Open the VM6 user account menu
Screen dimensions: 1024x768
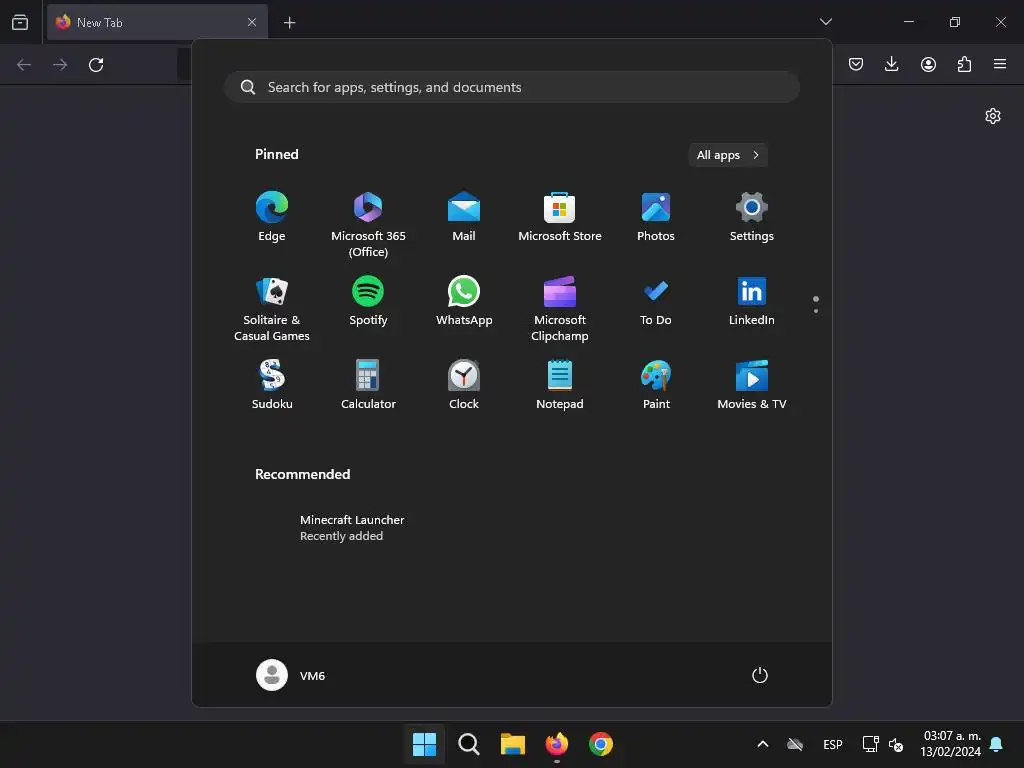click(x=291, y=675)
